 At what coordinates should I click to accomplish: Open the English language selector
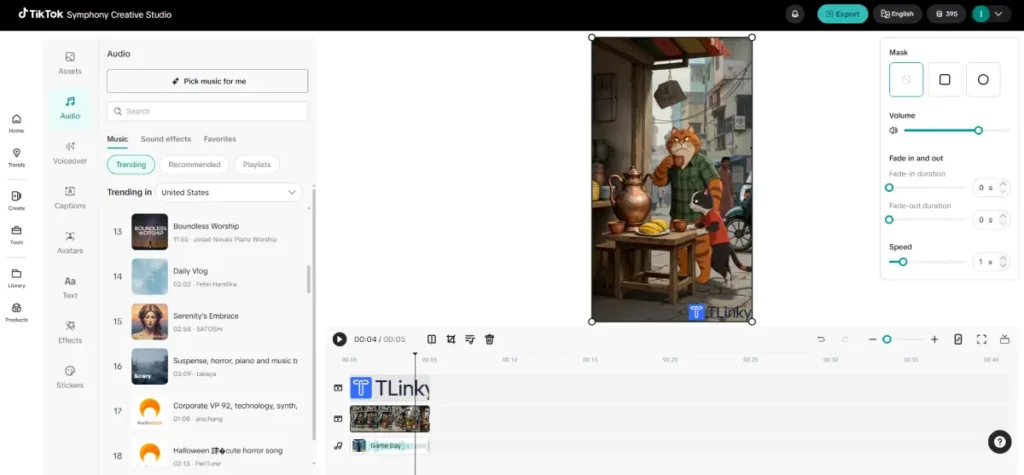click(x=897, y=14)
